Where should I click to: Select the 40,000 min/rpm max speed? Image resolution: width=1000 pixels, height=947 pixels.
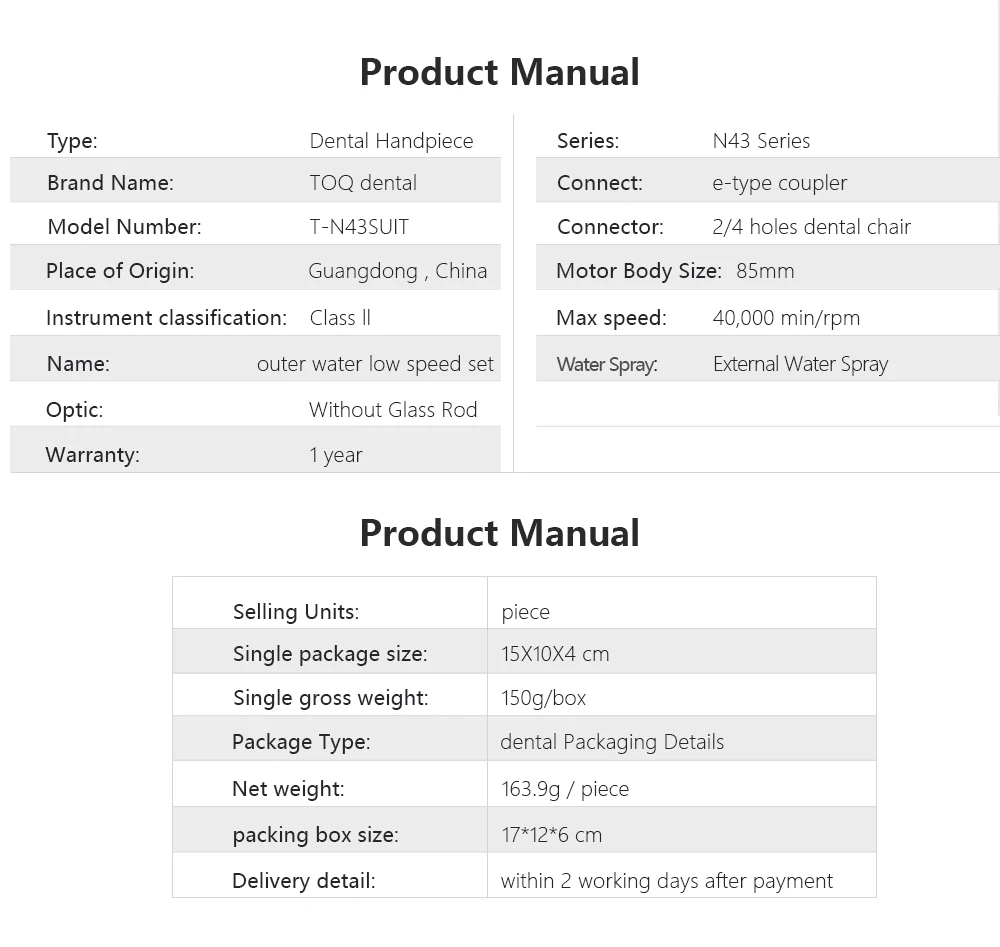[786, 318]
